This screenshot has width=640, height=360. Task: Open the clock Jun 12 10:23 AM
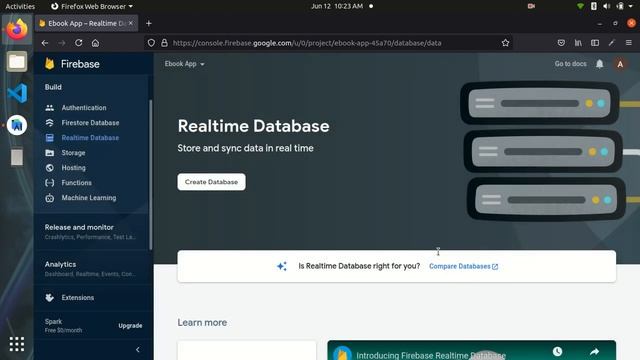tap(337, 7)
